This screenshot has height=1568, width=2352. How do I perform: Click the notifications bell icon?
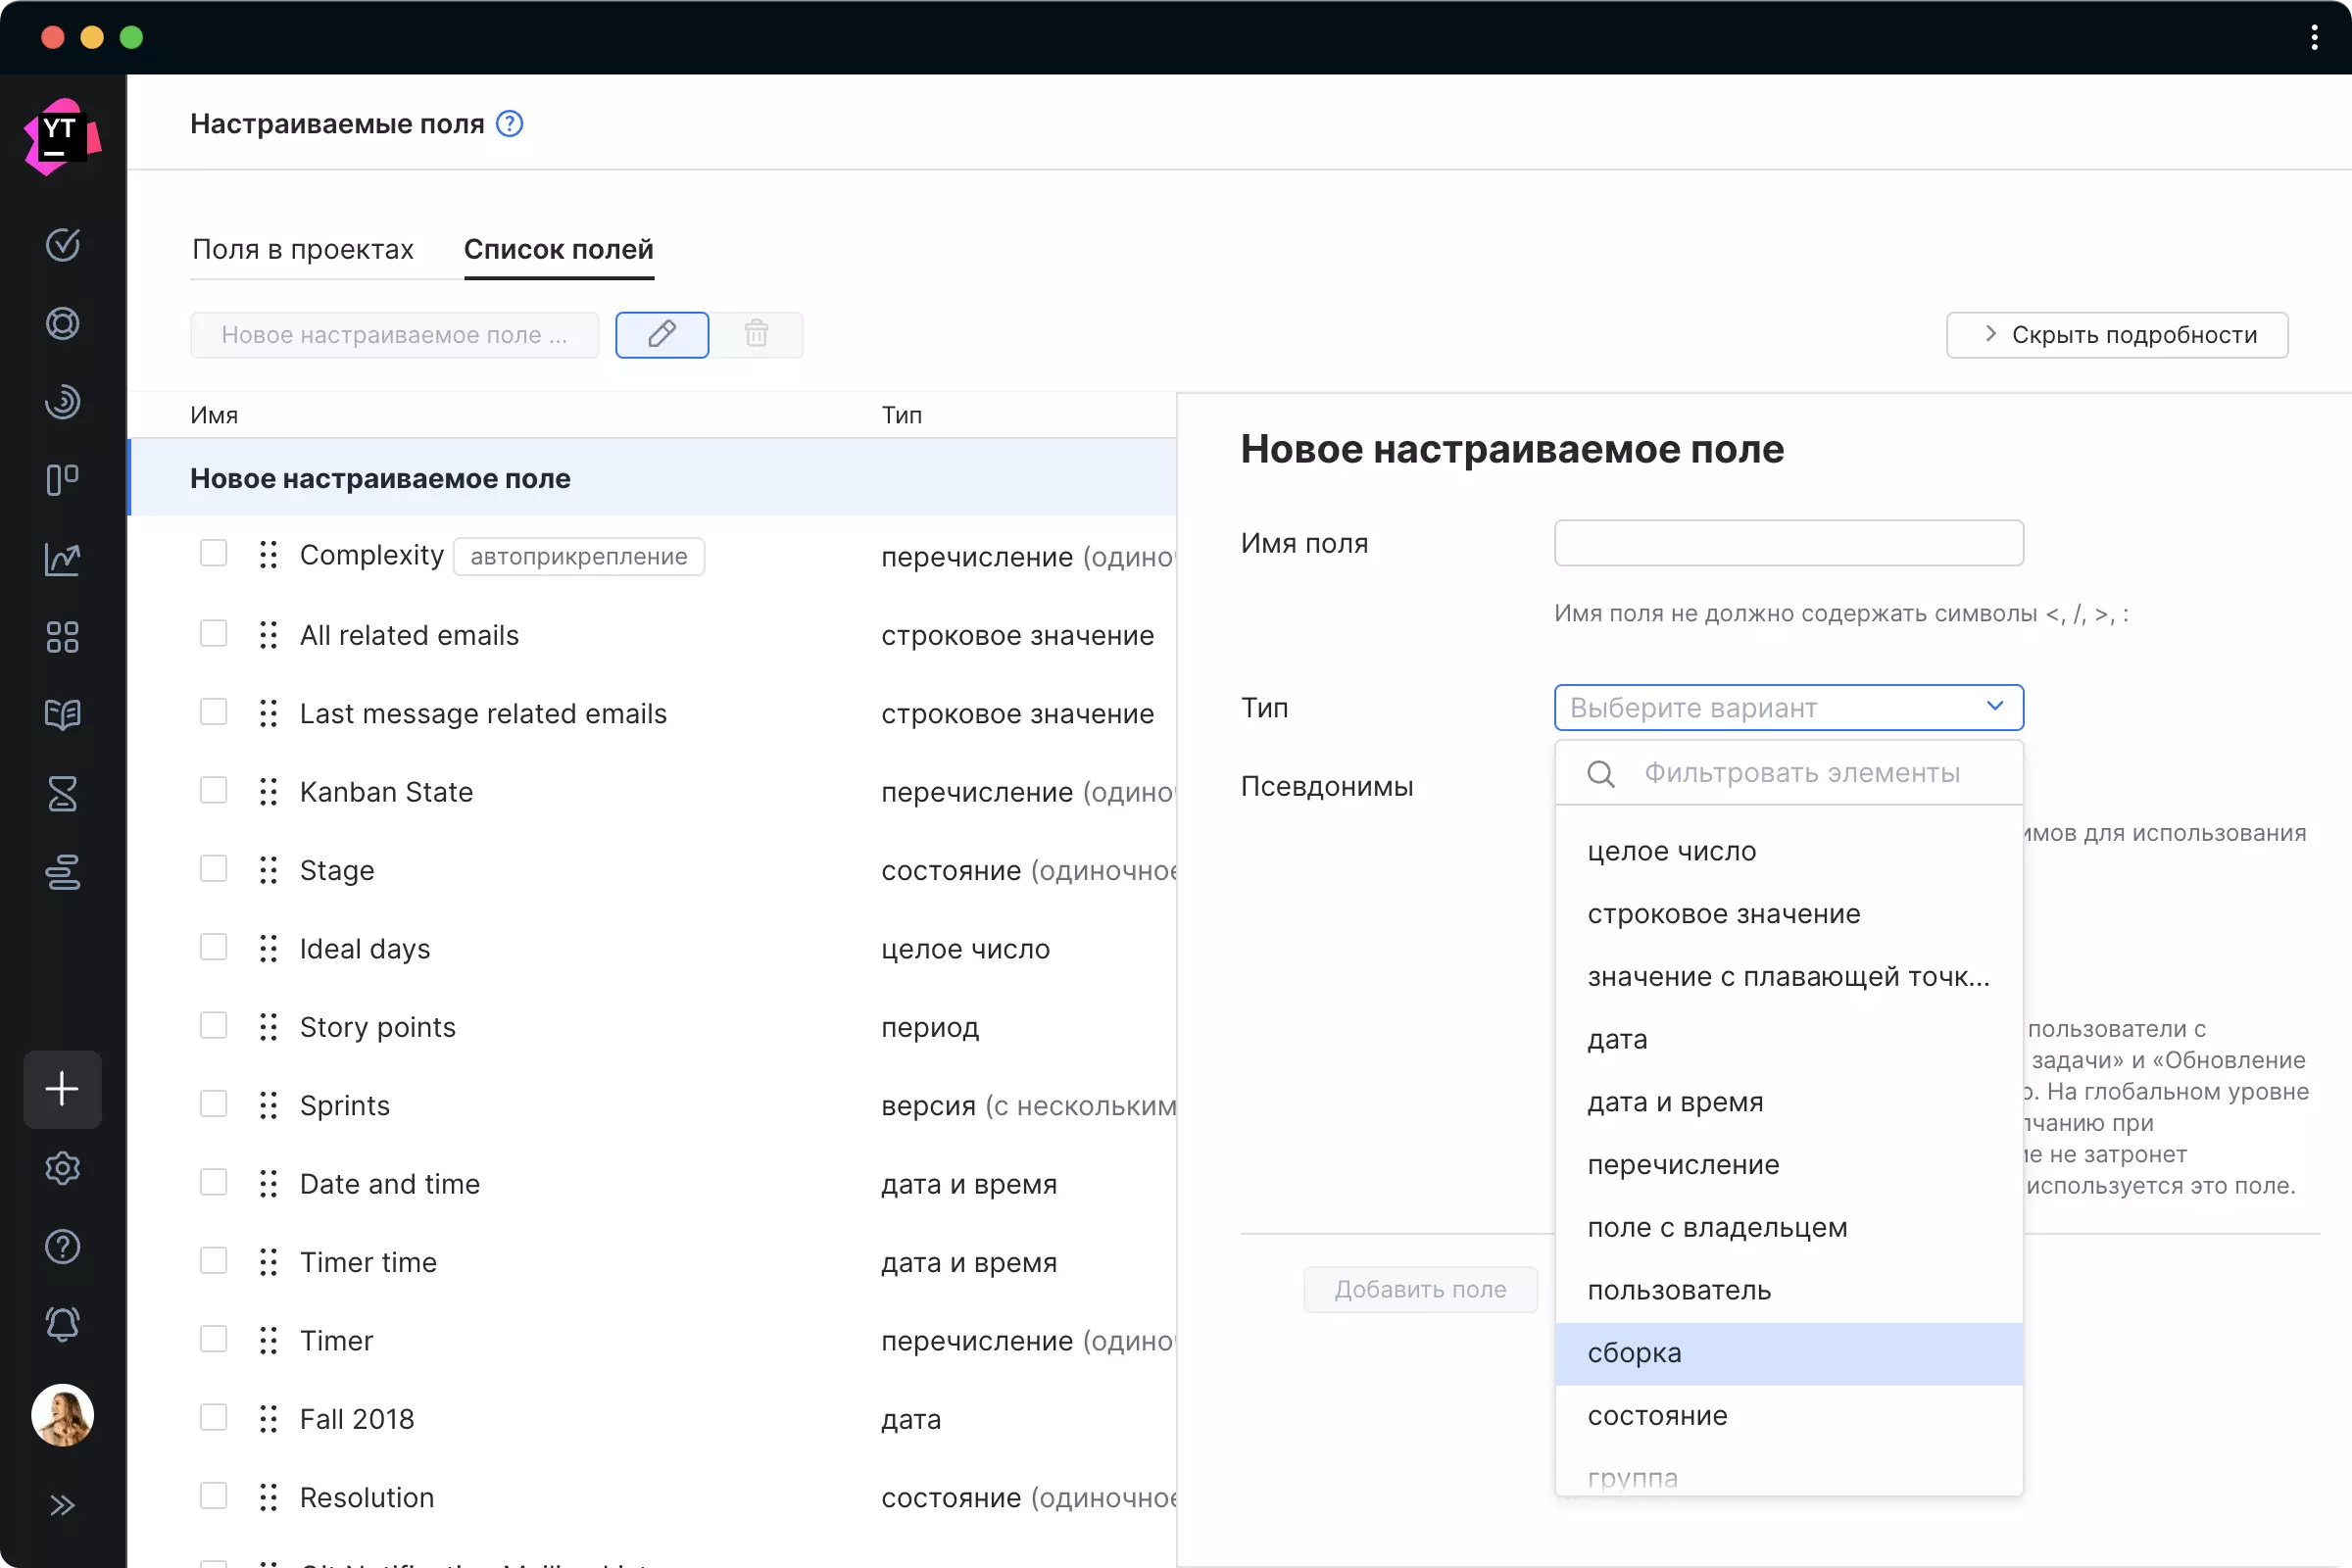[x=62, y=1325]
